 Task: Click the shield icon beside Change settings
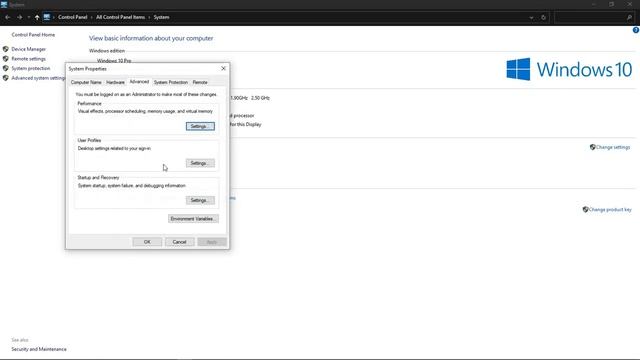(593, 147)
